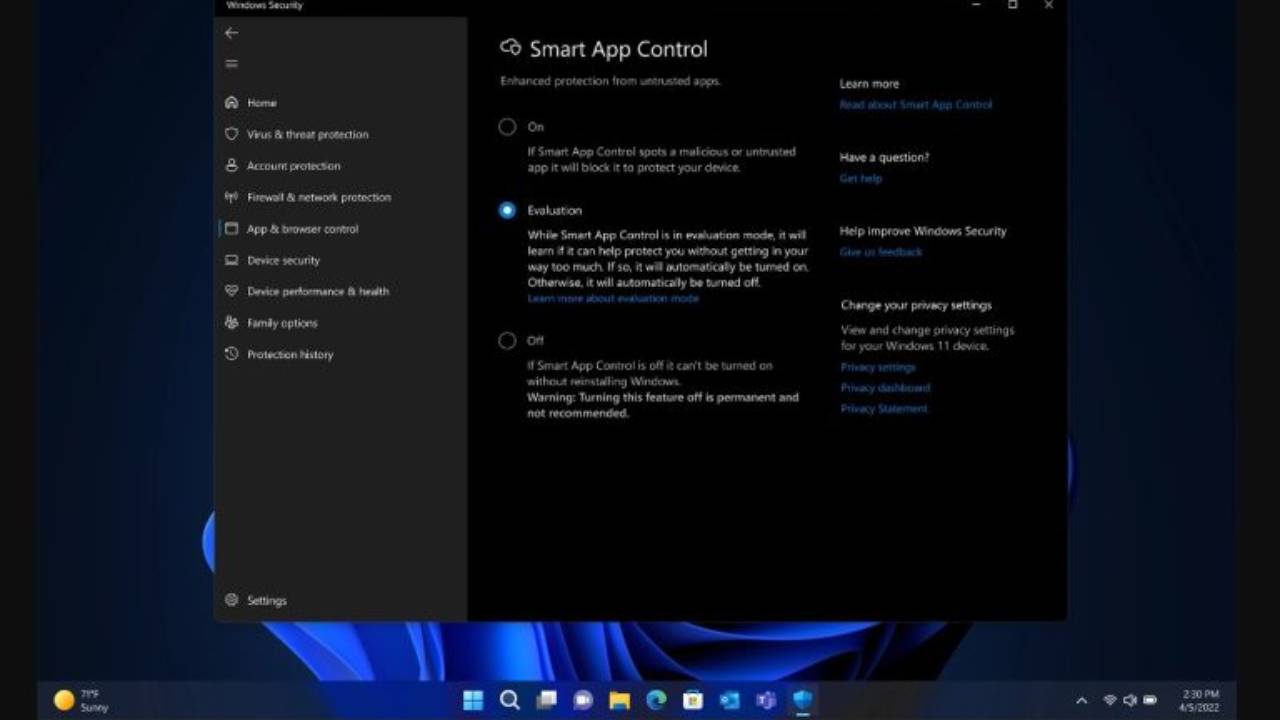Image resolution: width=1280 pixels, height=720 pixels.
Task: Click the Home house icon
Action: [232, 102]
